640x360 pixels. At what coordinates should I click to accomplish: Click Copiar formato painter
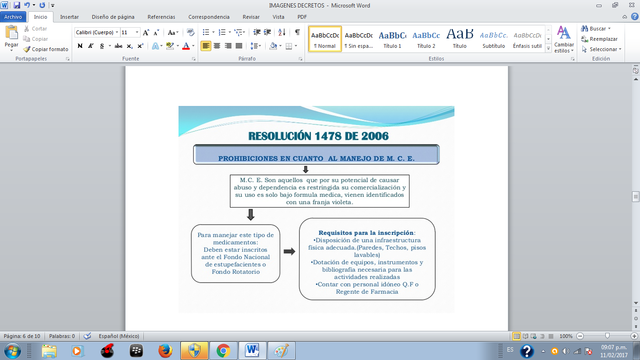[x=46, y=49]
